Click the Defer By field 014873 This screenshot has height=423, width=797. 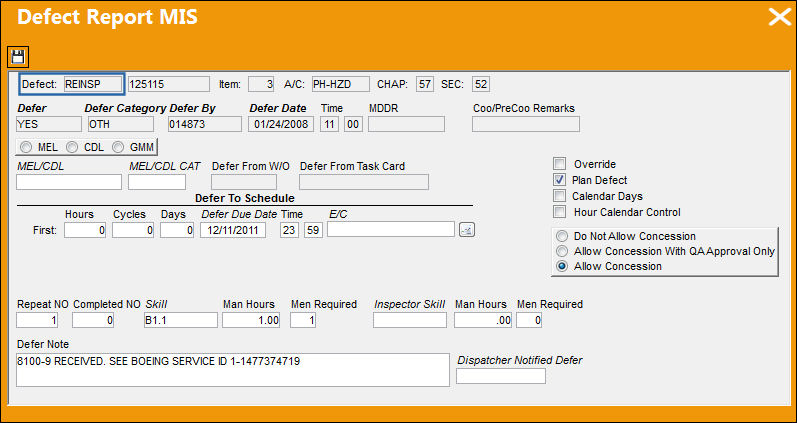[x=205, y=124]
